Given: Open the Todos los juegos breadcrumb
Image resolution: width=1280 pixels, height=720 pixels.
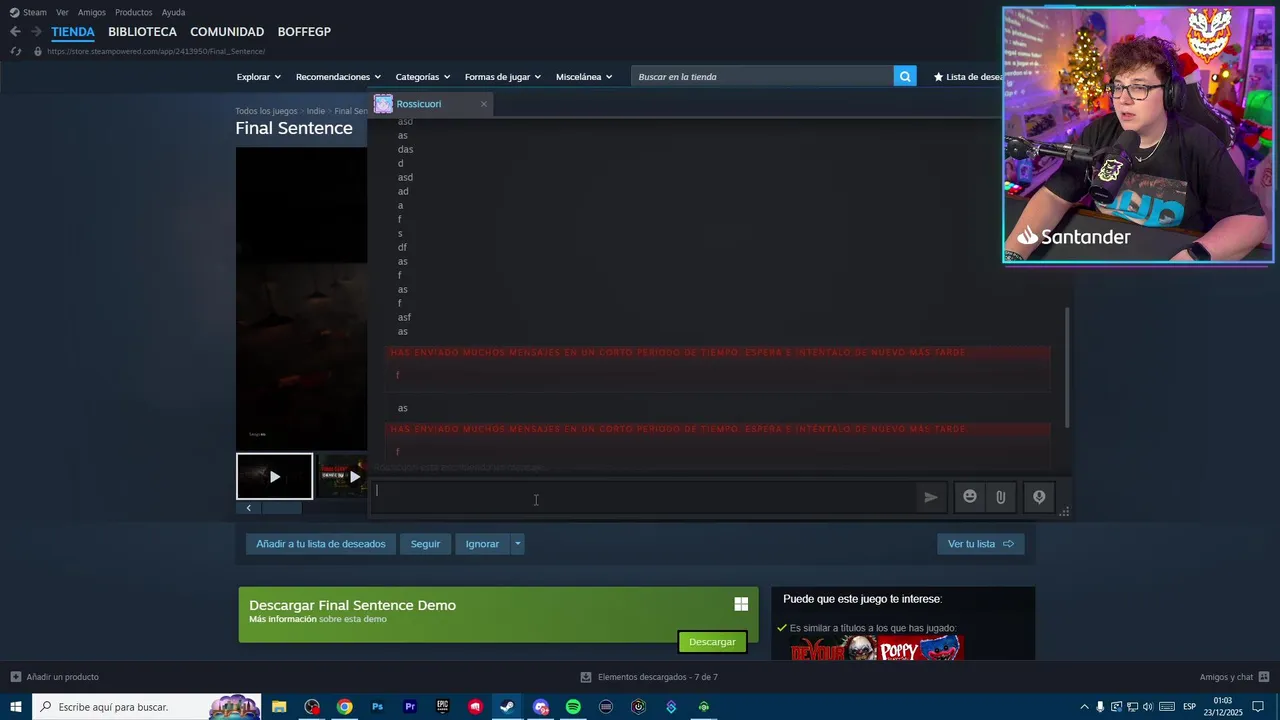Looking at the screenshot, I should tap(266, 111).
